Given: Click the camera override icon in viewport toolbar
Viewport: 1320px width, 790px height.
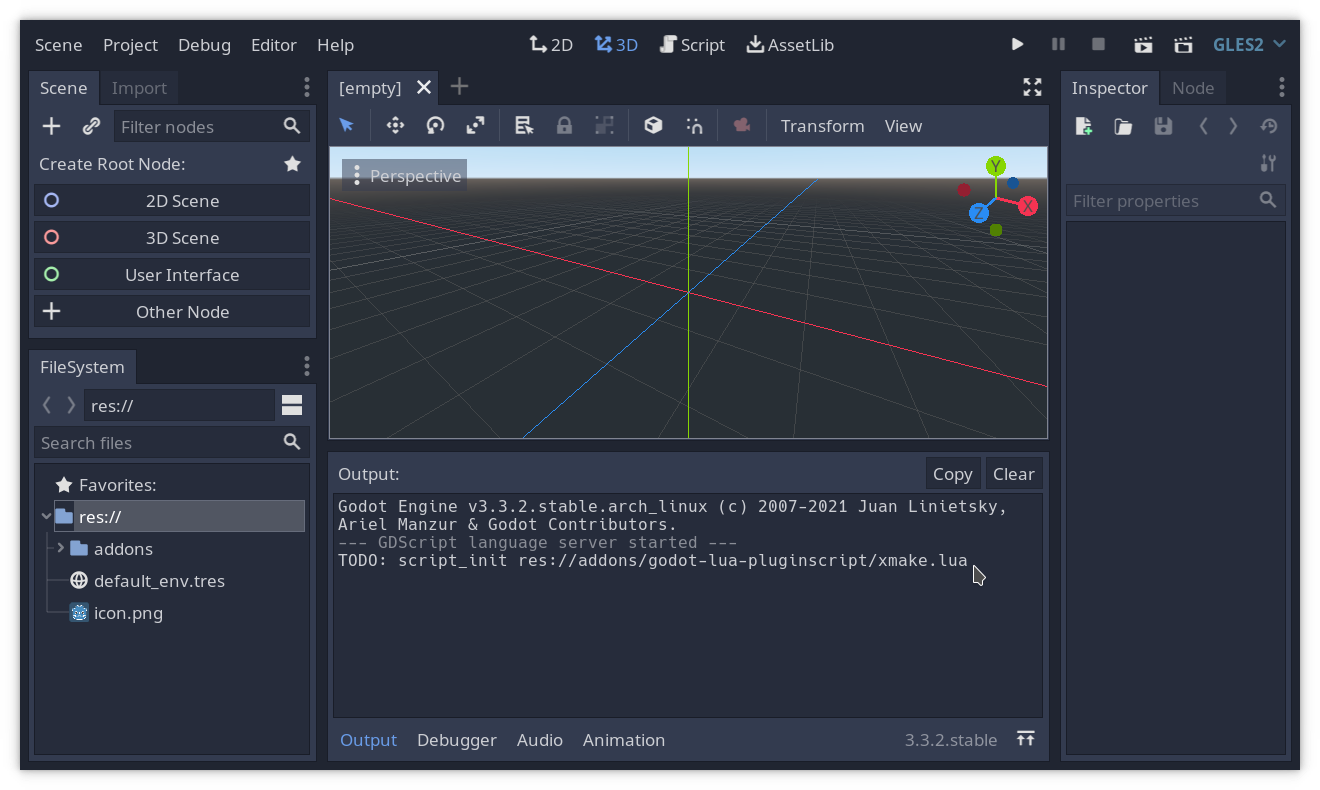Looking at the screenshot, I should click(x=741, y=126).
